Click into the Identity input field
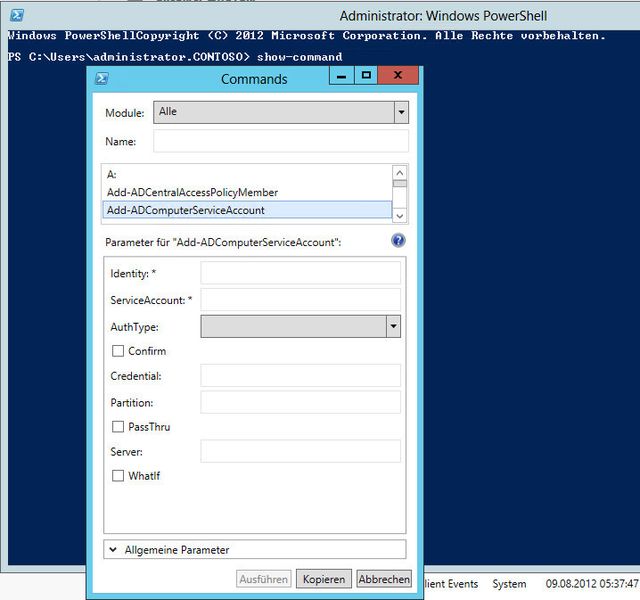 300,273
